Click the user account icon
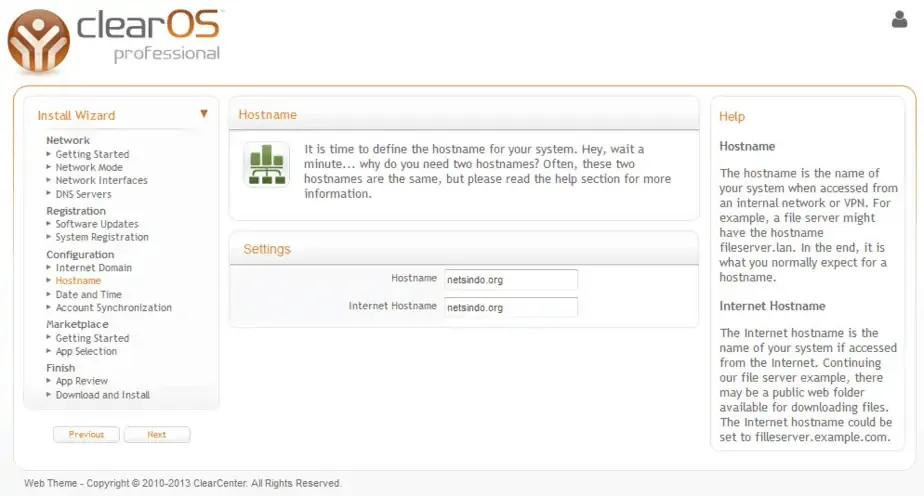Image resolution: width=924 pixels, height=496 pixels. pos(899,19)
